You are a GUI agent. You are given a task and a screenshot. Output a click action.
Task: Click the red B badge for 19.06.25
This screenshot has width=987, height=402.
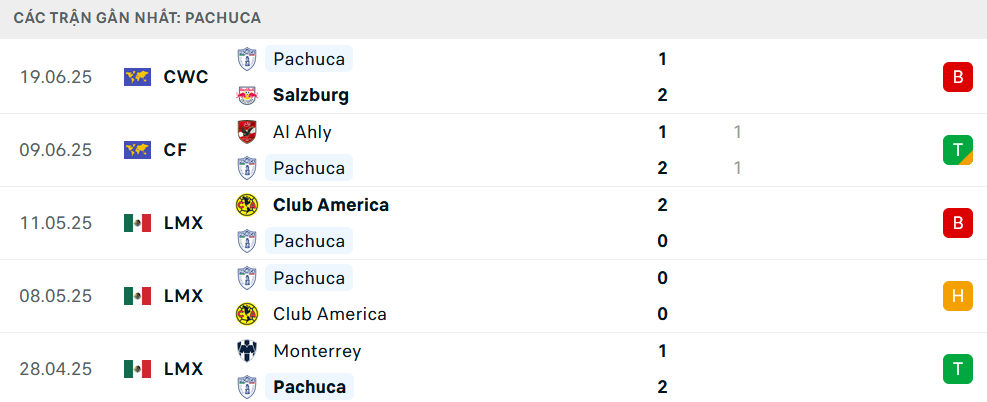(957, 77)
